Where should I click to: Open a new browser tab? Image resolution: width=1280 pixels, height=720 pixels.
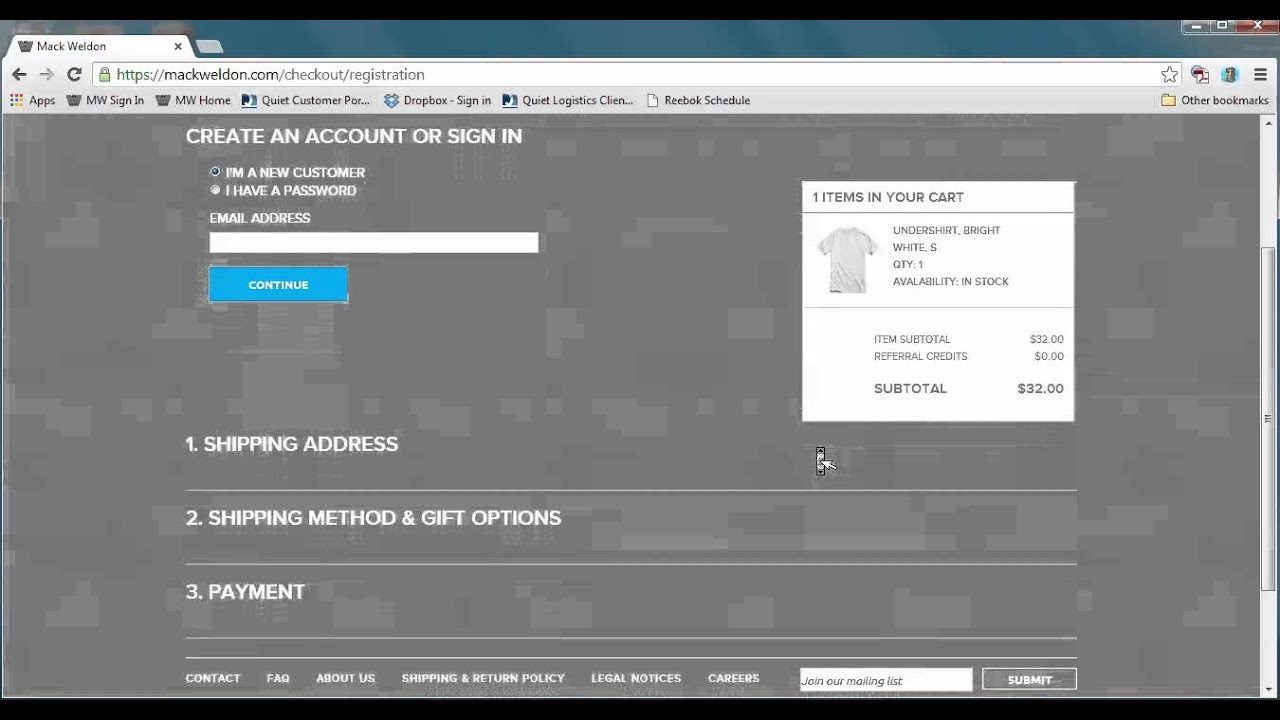(x=209, y=46)
